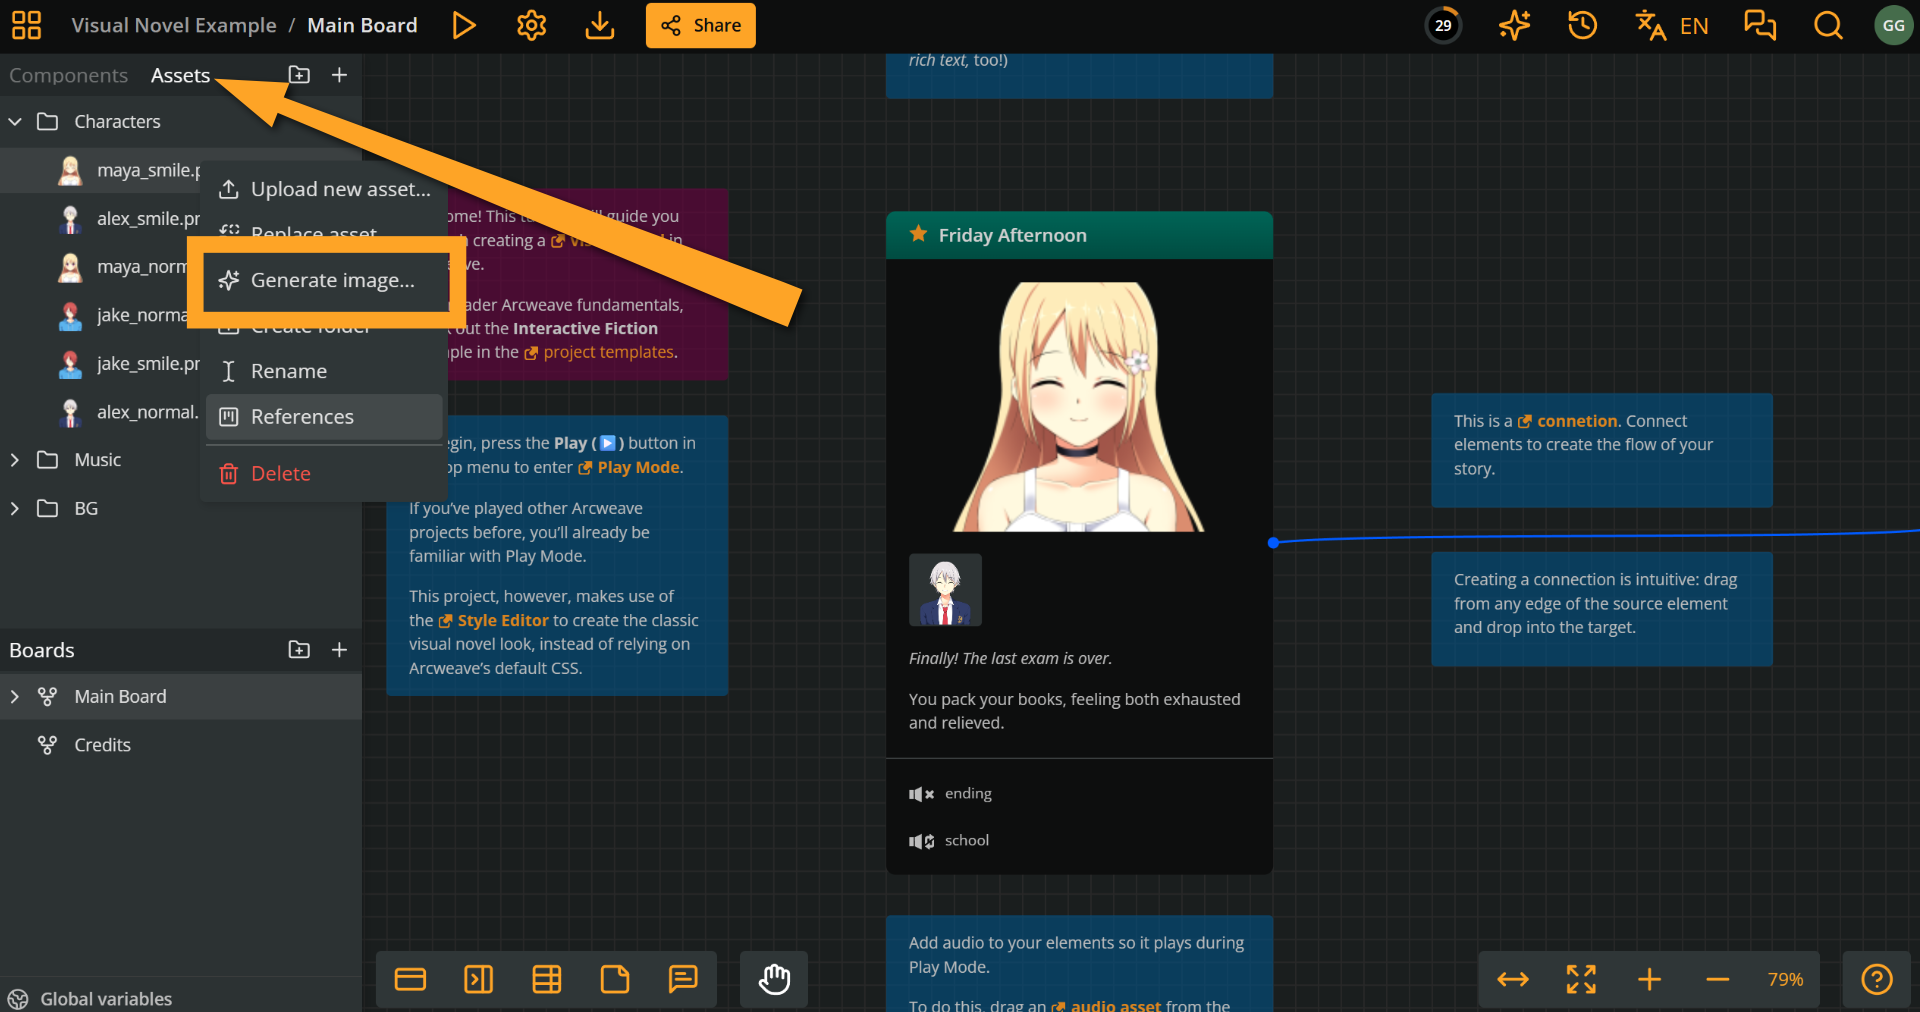The image size is (1920, 1012).
Task: Open the project dashboard grid icon
Action: tap(26, 25)
